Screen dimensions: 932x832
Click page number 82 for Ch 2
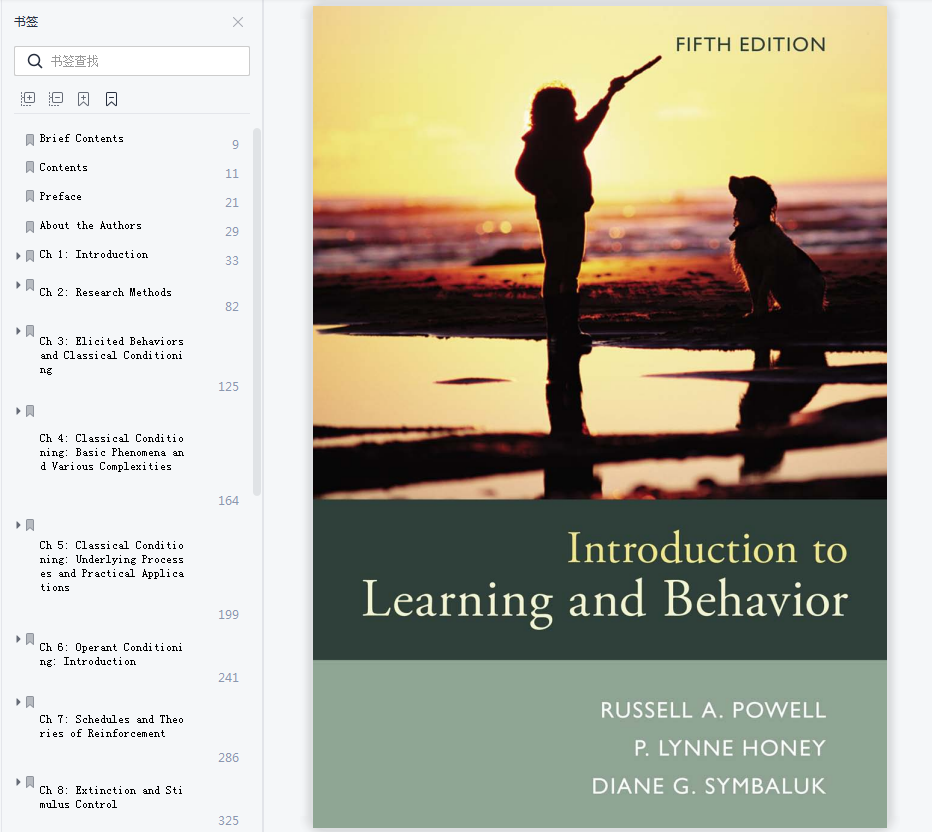click(x=232, y=307)
